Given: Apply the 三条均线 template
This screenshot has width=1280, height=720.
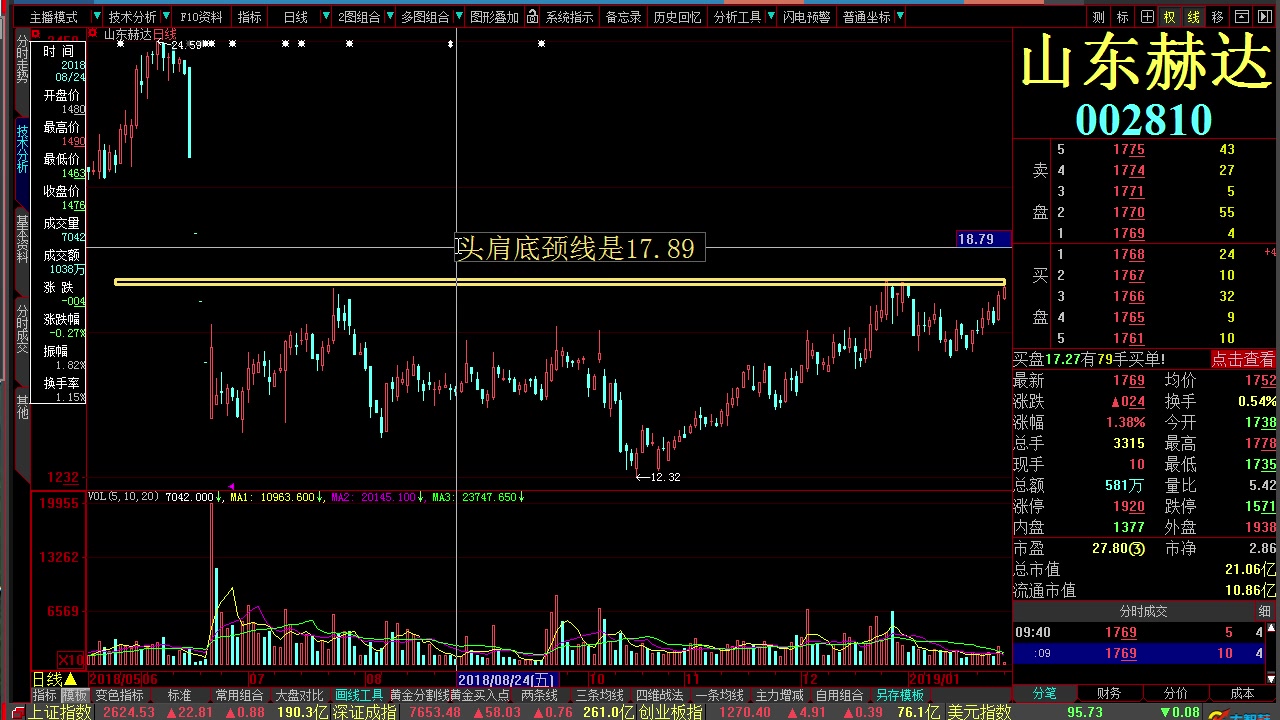Looking at the screenshot, I should [599, 695].
